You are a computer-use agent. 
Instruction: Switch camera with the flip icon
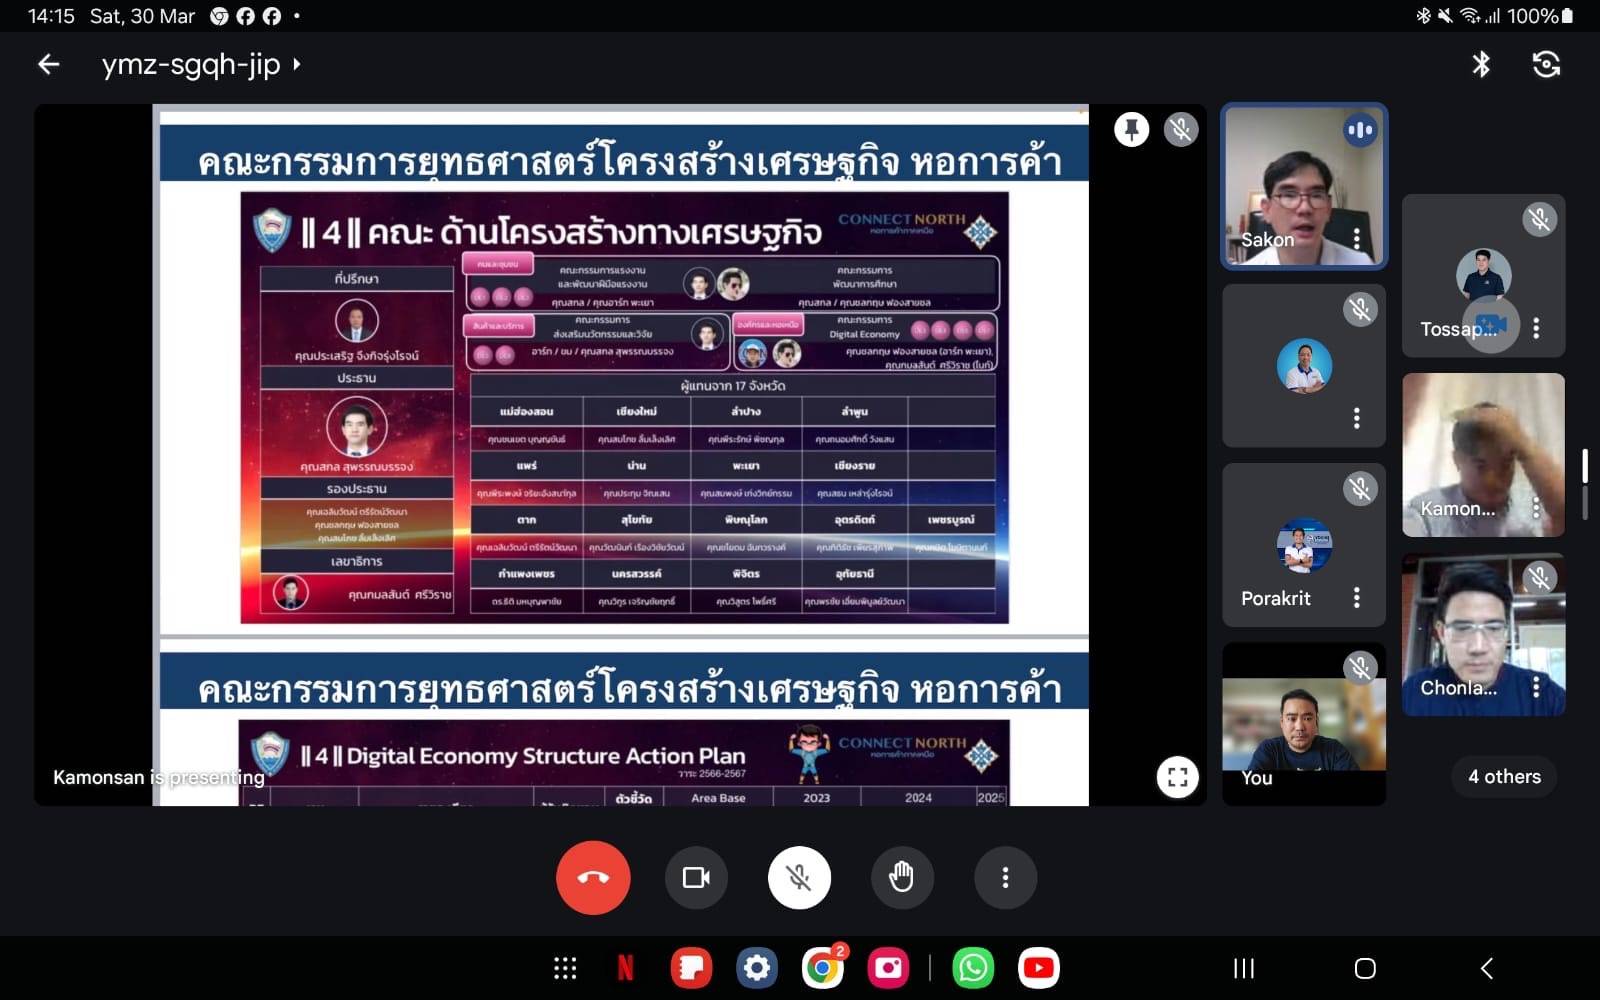(x=1546, y=65)
